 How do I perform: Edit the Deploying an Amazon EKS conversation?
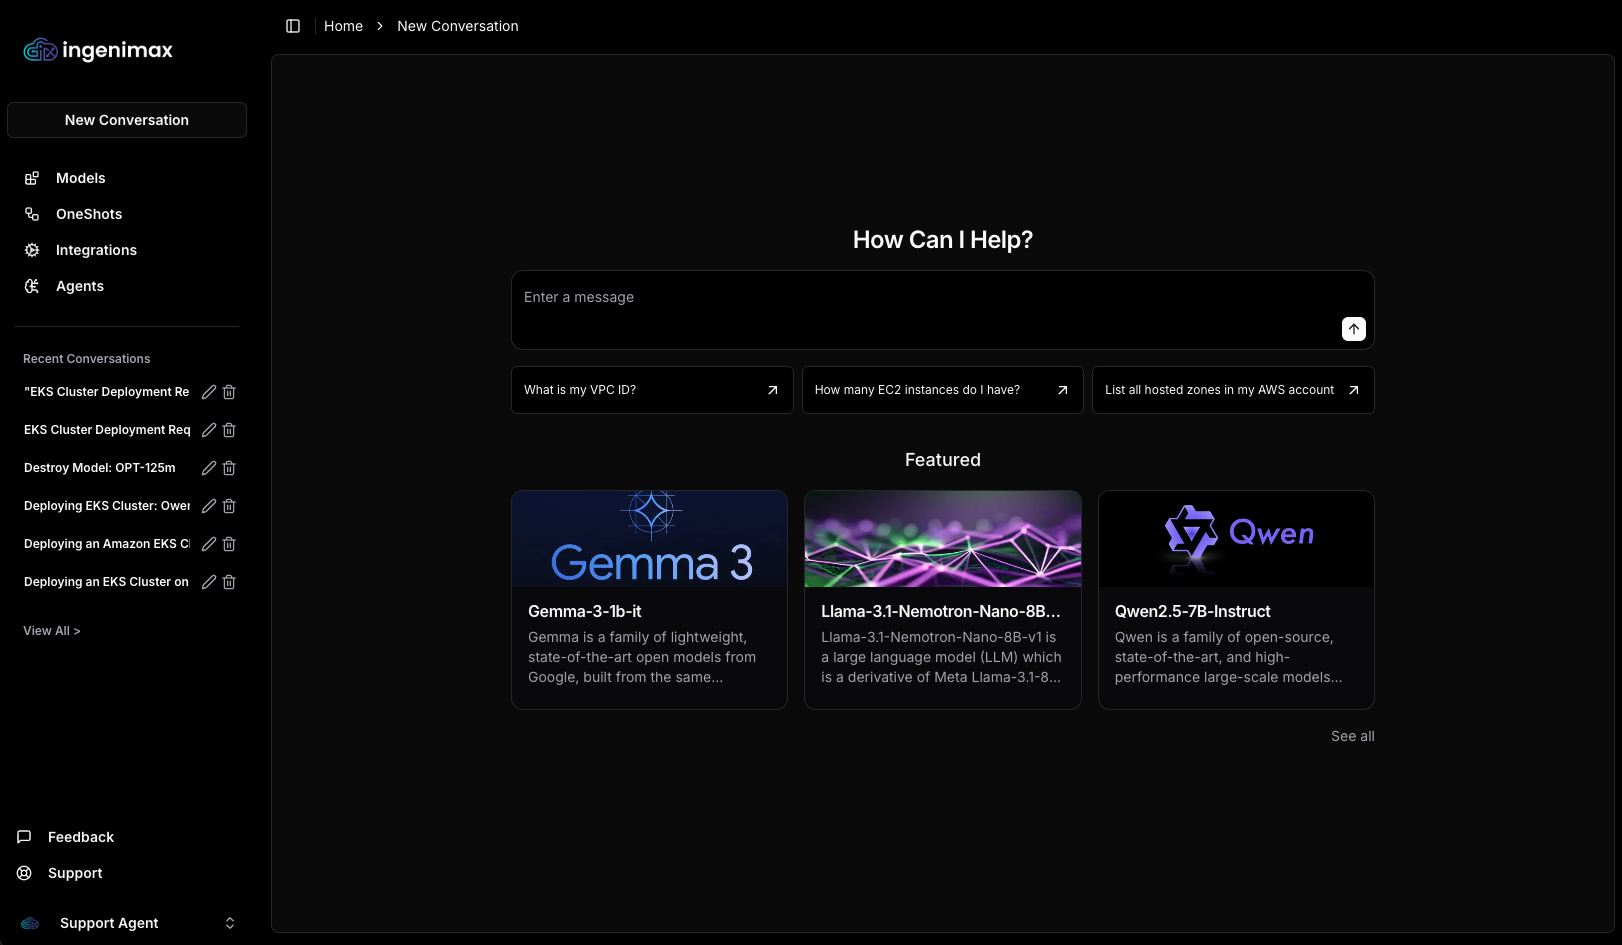(209, 544)
